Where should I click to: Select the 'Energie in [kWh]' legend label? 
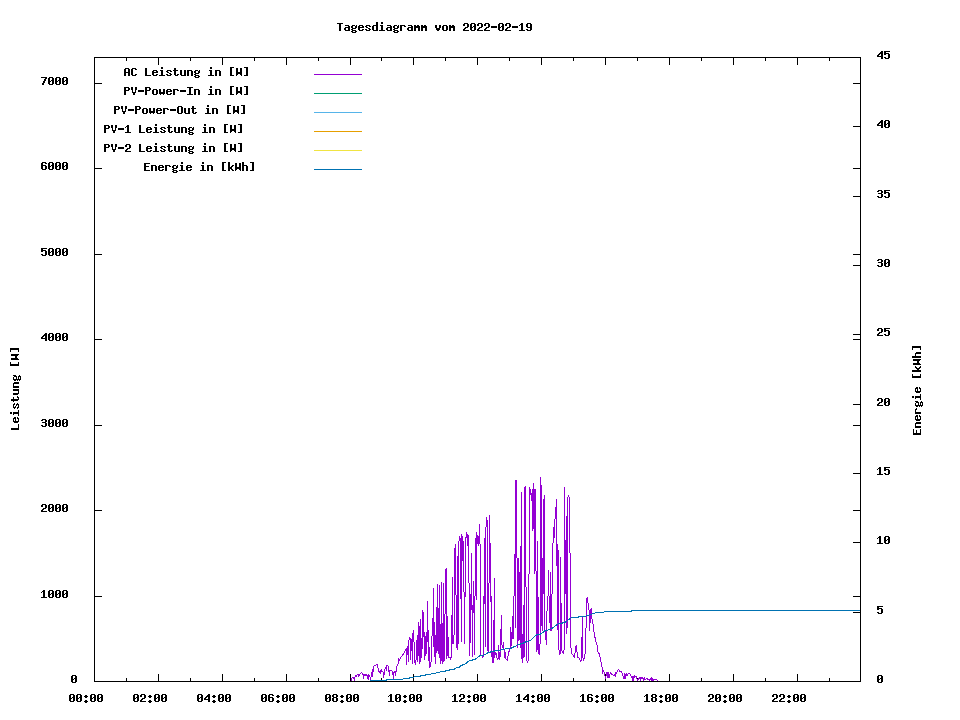(x=199, y=167)
